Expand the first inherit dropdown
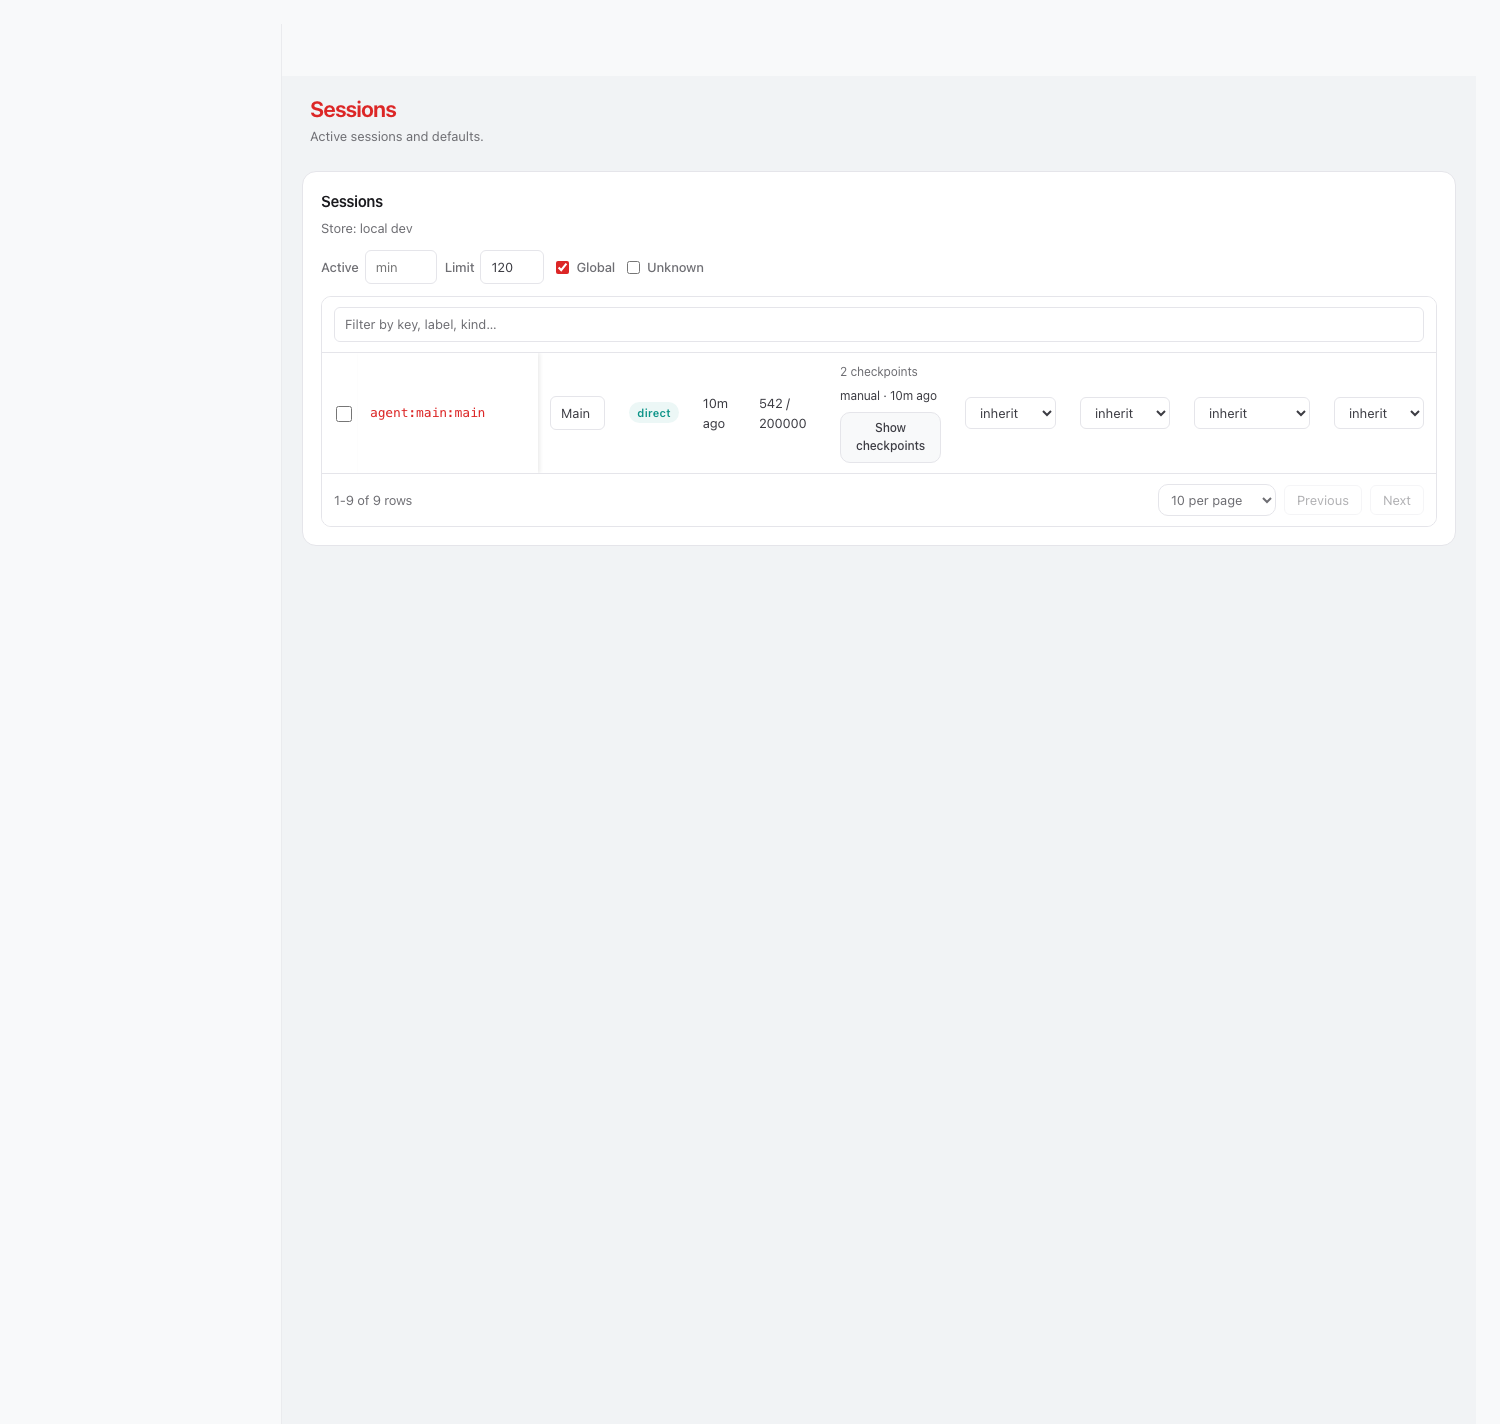 [x=1010, y=414]
